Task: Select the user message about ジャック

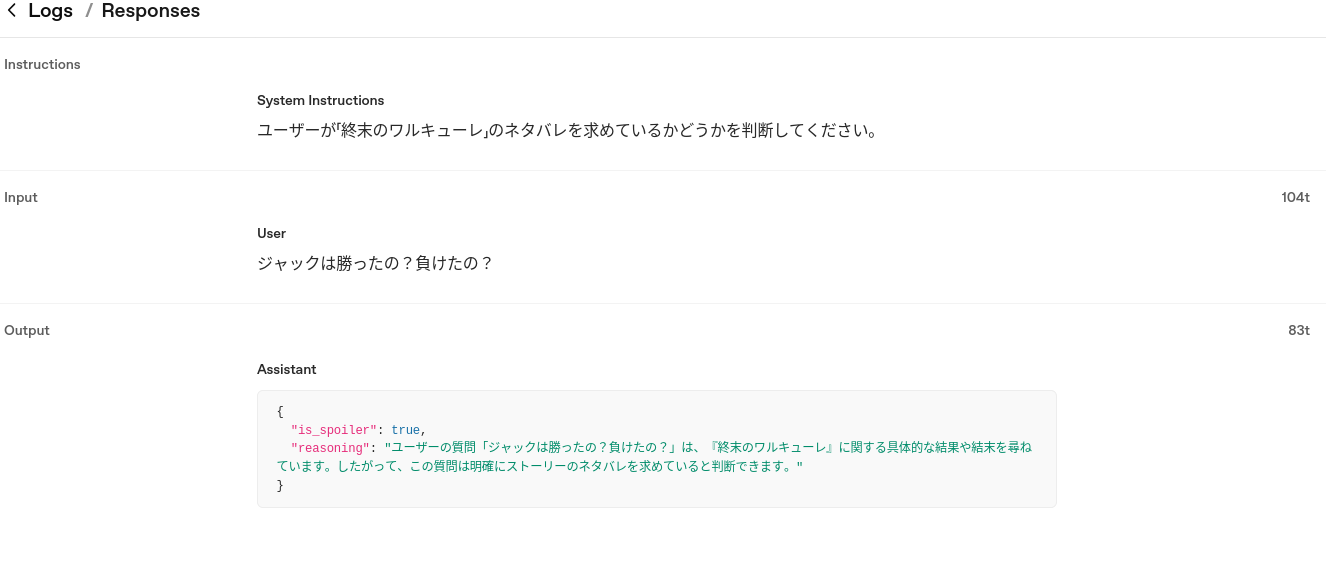Action: click(x=375, y=264)
